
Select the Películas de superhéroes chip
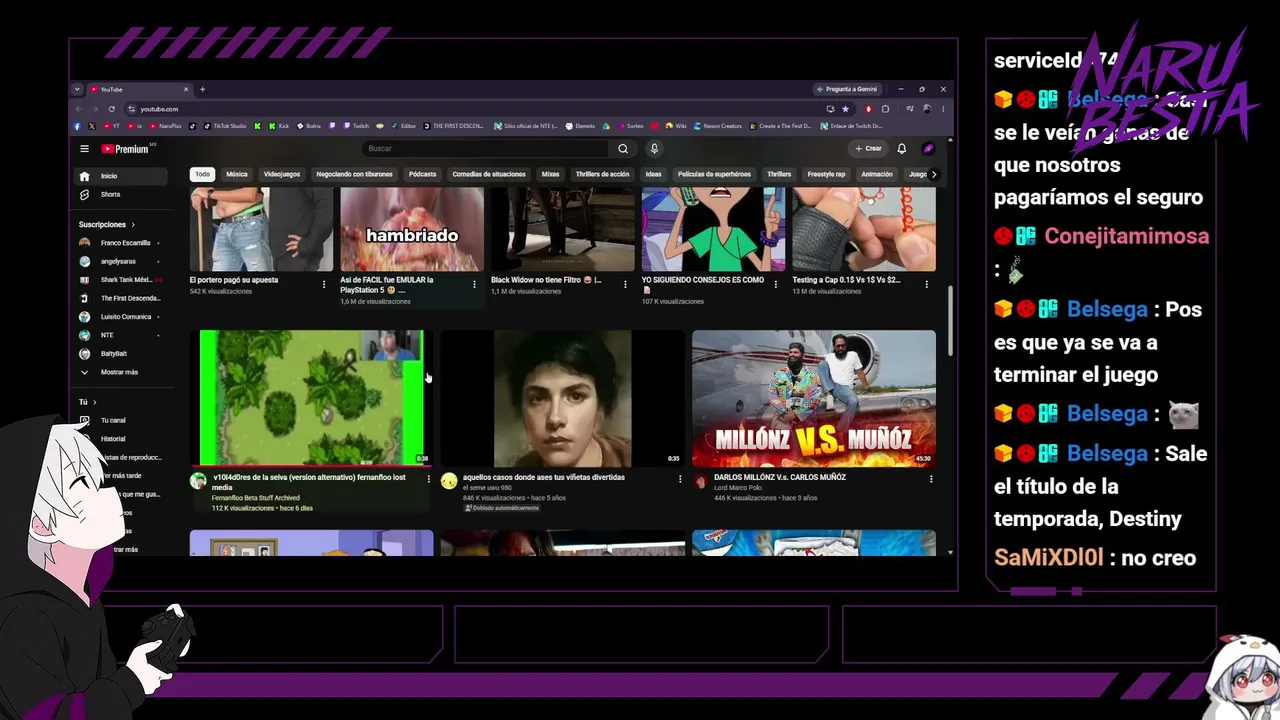pyautogui.click(x=714, y=174)
